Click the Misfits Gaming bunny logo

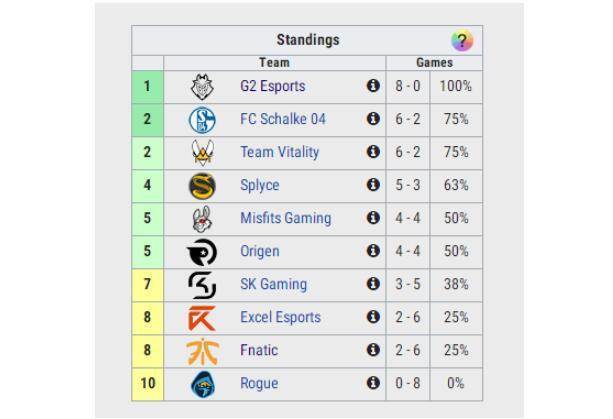point(202,219)
